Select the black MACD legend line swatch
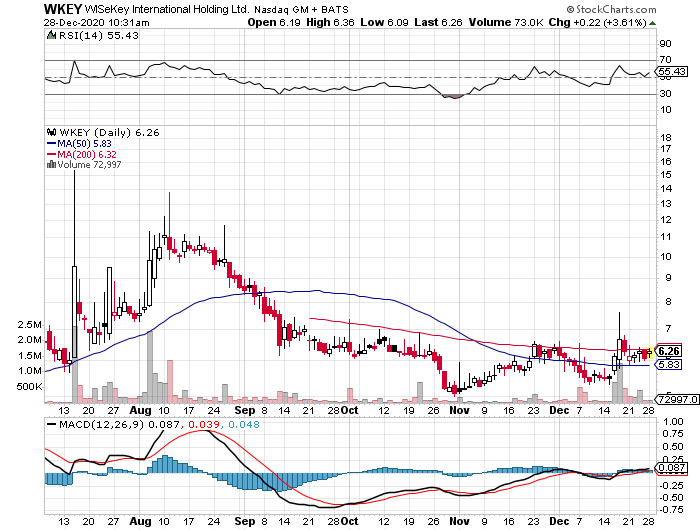Screen dimensions: 700x530 coord(52,425)
